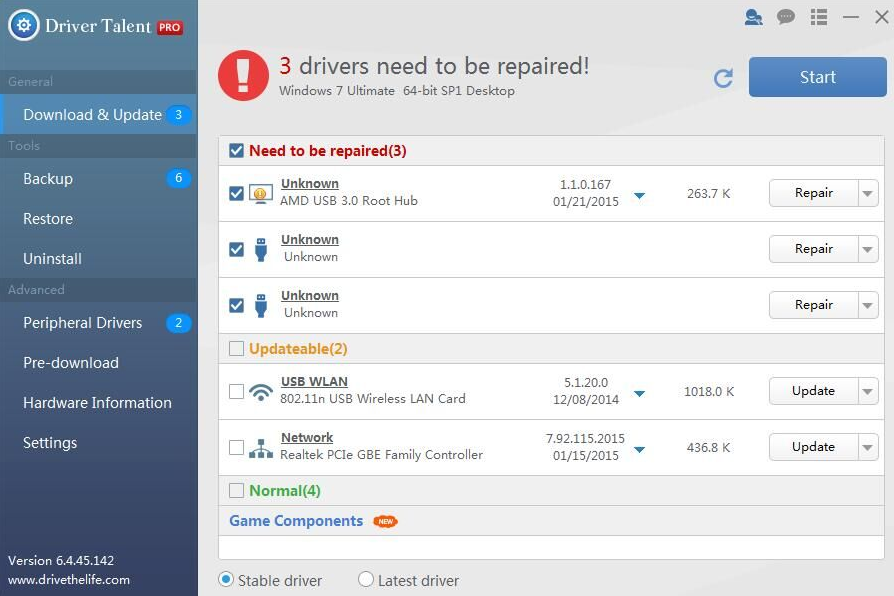Close the Driver Talent window
Image resolution: width=894 pixels, height=596 pixels.
pyautogui.click(x=881, y=17)
